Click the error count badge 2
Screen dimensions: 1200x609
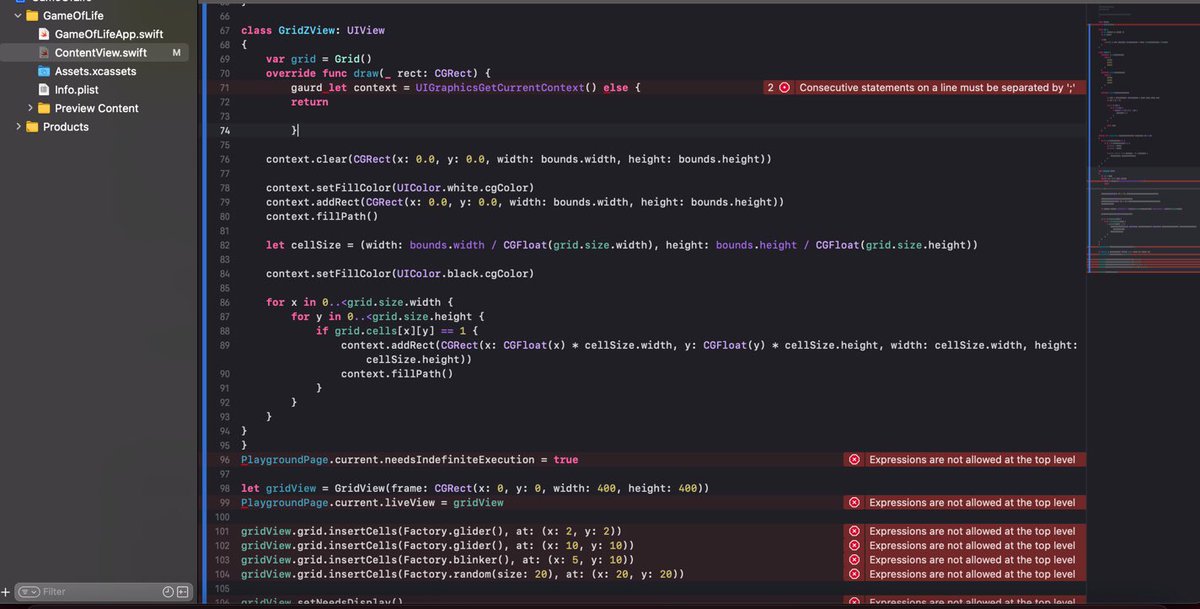[771, 88]
